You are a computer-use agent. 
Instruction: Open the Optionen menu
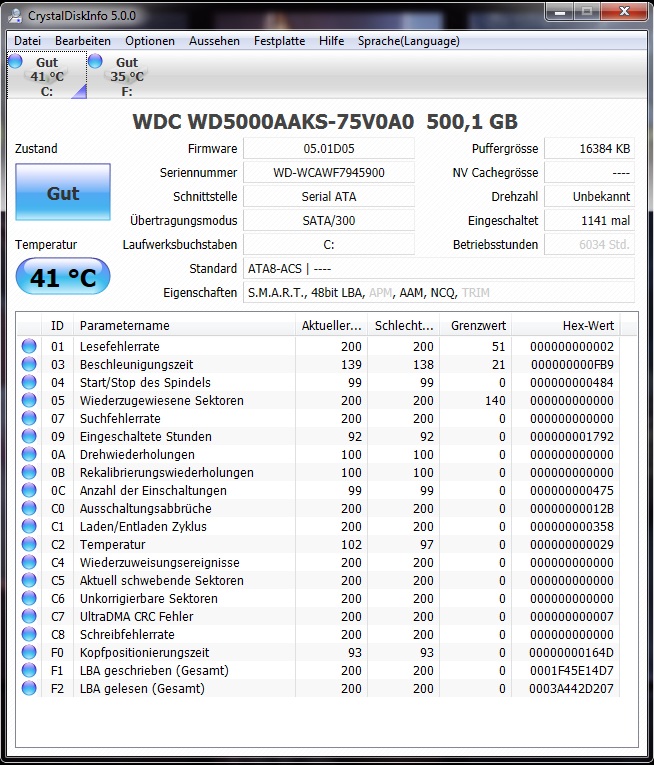pyautogui.click(x=150, y=41)
